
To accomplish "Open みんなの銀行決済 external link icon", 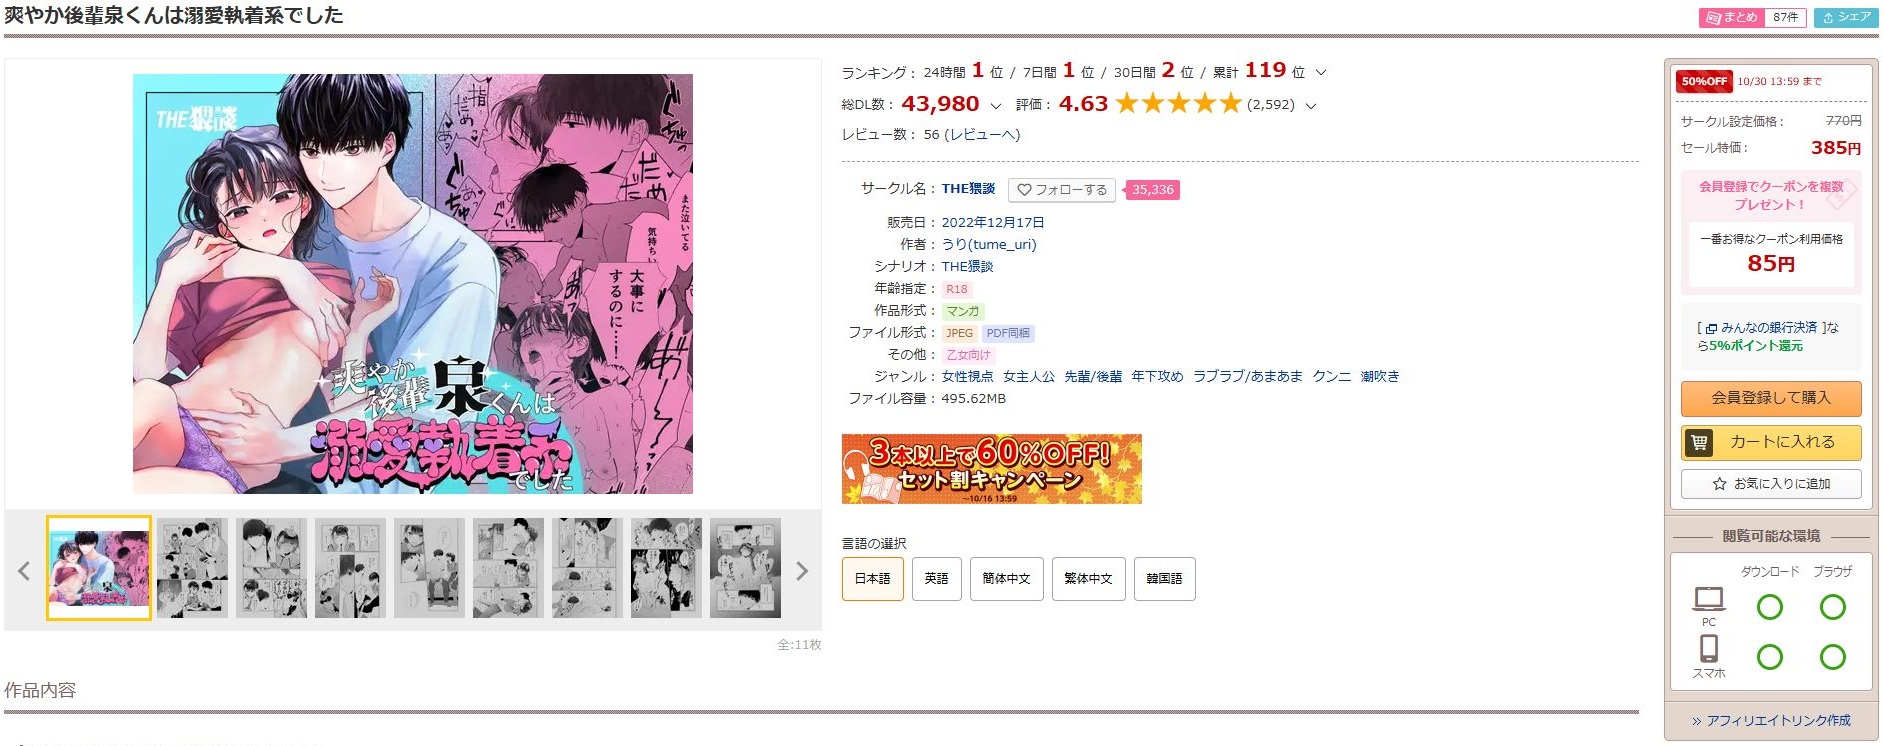I will coord(1711,328).
